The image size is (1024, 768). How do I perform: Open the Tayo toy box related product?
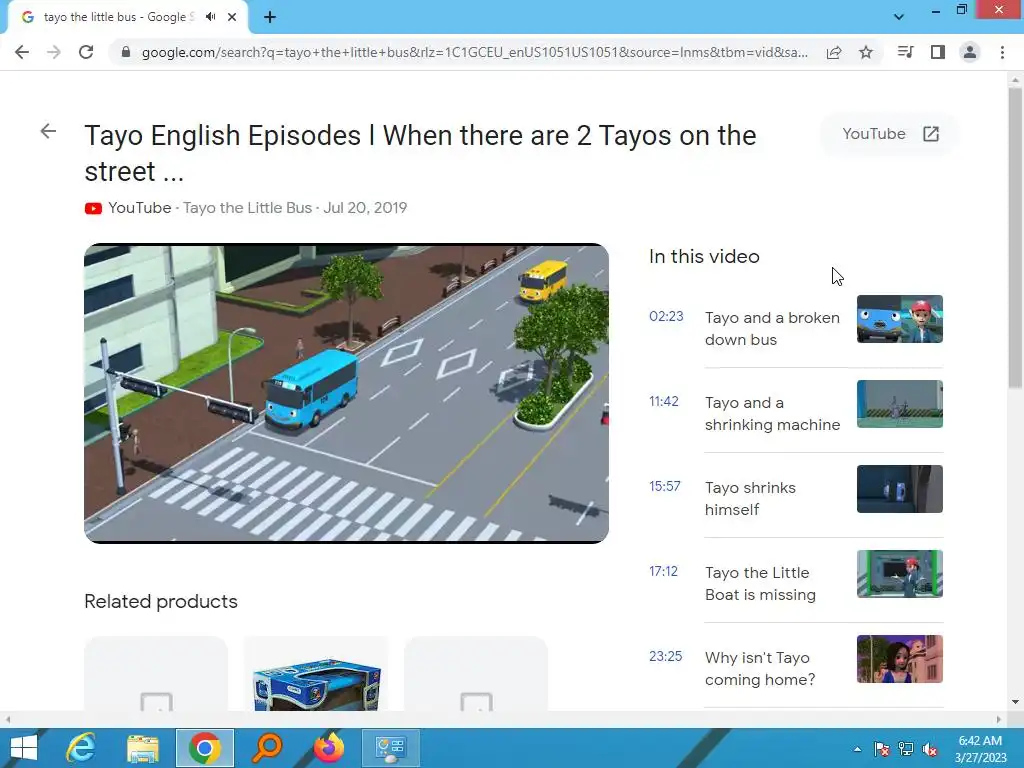pos(316,674)
